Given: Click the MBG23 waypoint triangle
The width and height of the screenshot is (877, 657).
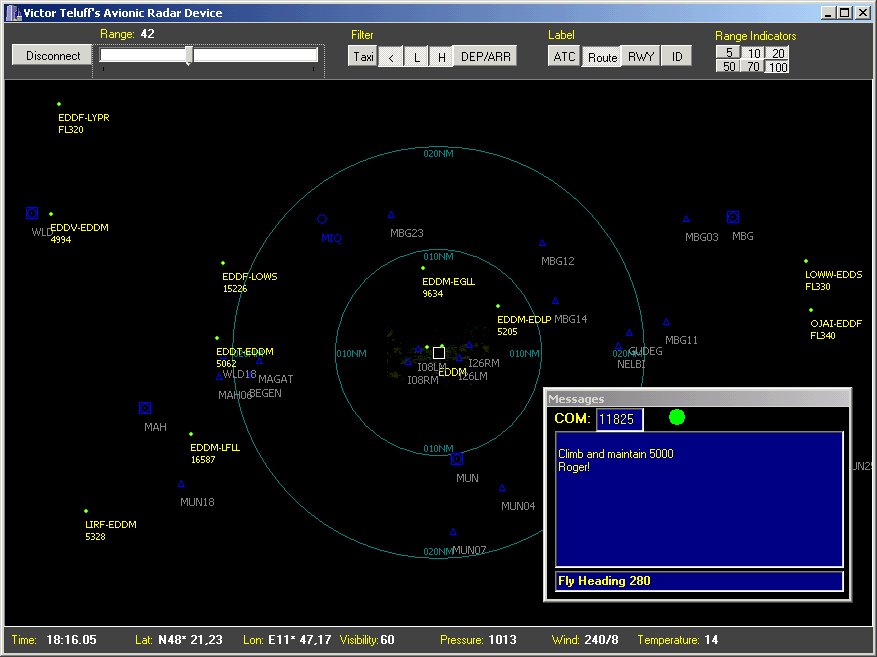Looking at the screenshot, I should tap(391, 215).
